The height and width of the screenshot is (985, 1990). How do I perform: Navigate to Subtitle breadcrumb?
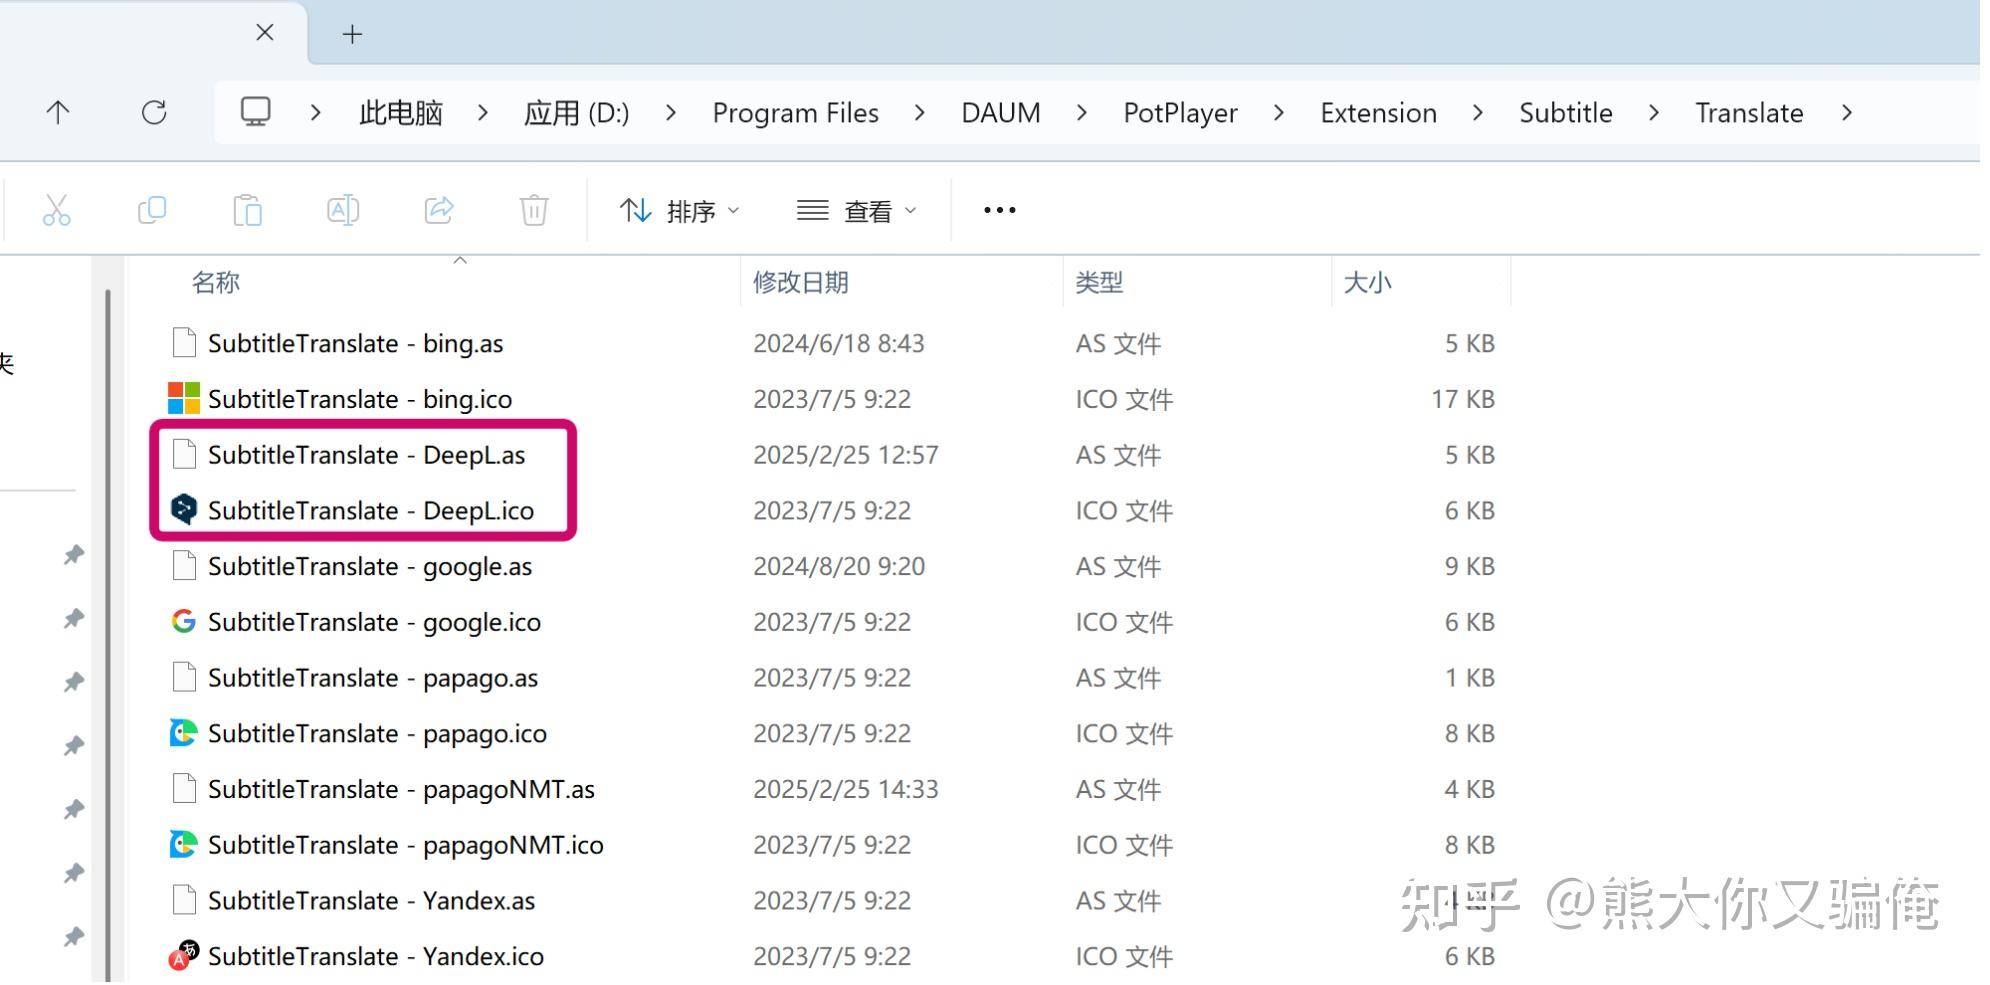[x=1566, y=113]
